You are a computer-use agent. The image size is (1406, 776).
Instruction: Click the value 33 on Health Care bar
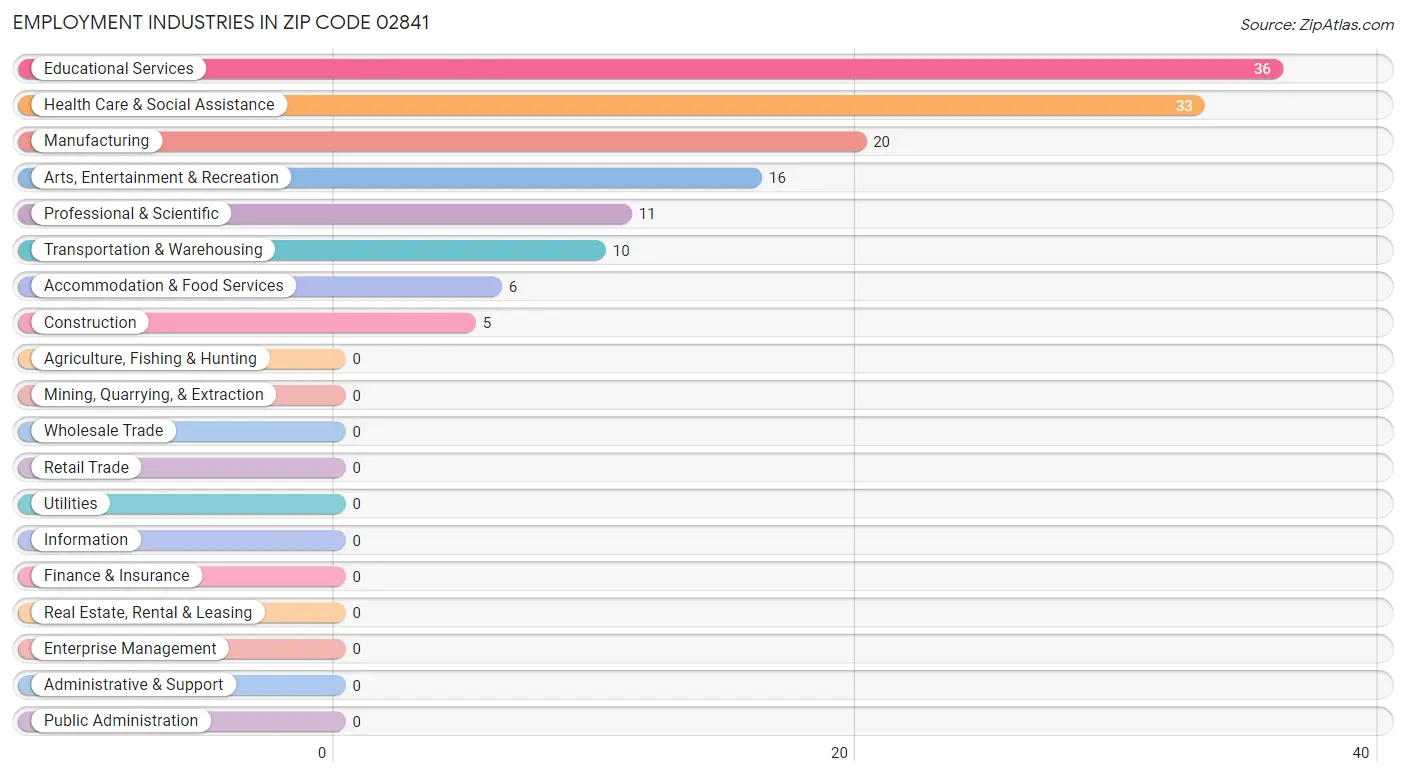point(1184,106)
